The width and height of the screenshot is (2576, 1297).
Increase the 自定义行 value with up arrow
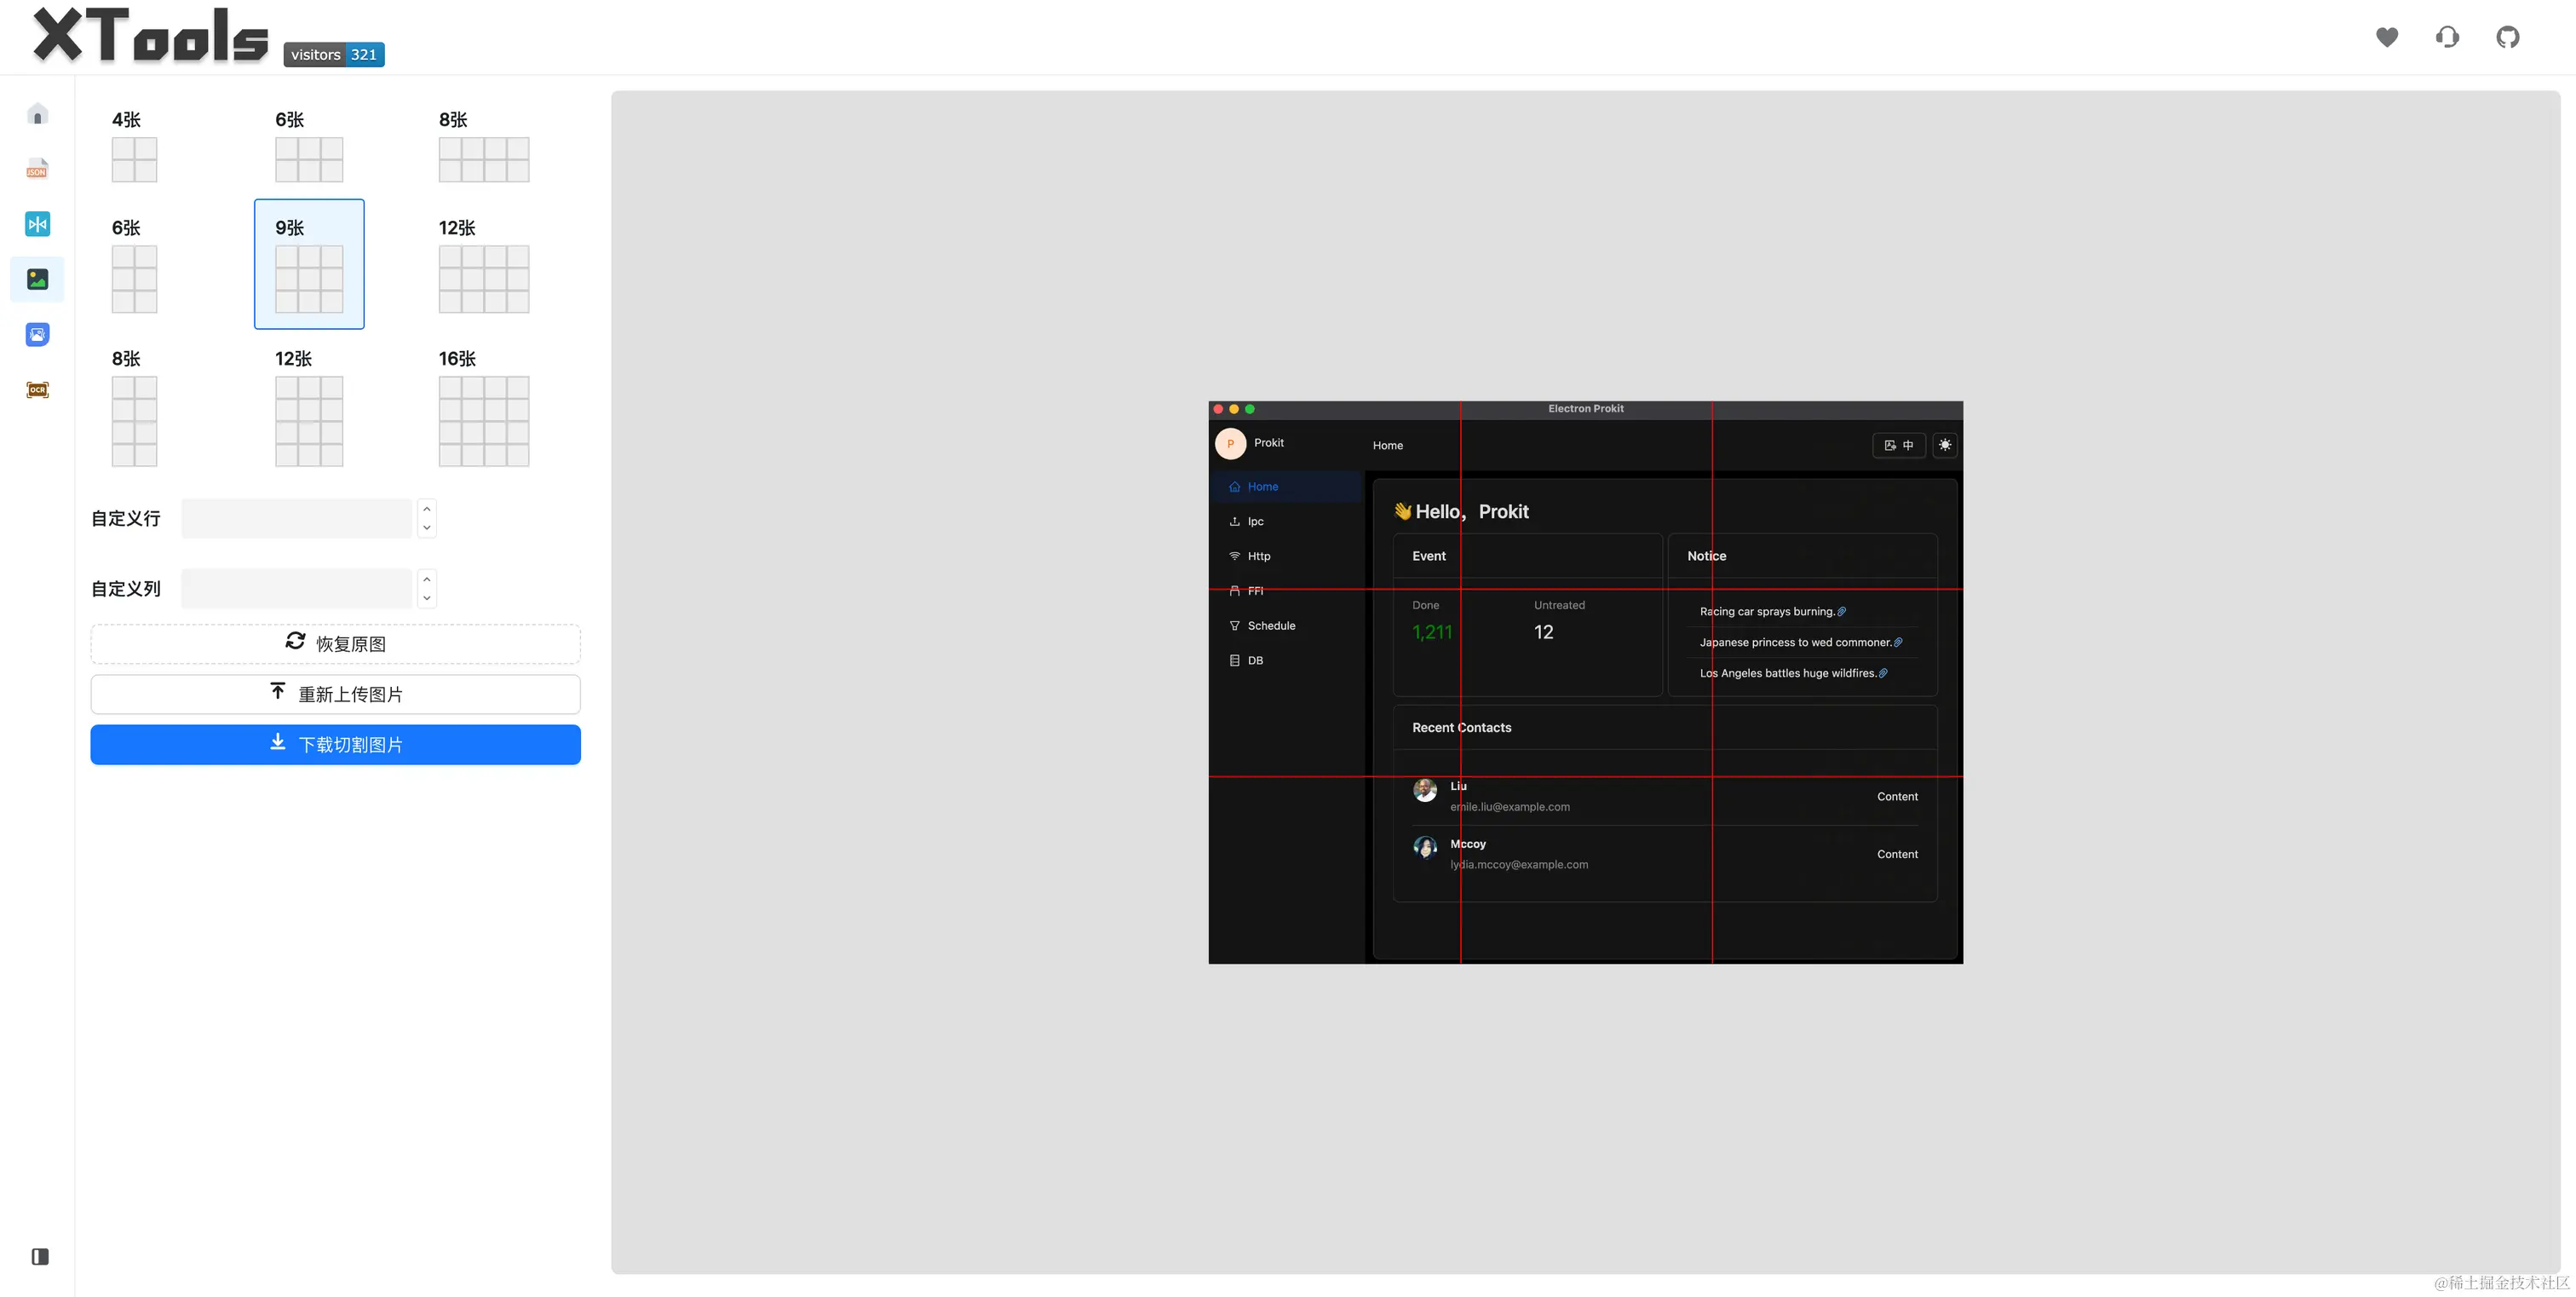(427, 509)
